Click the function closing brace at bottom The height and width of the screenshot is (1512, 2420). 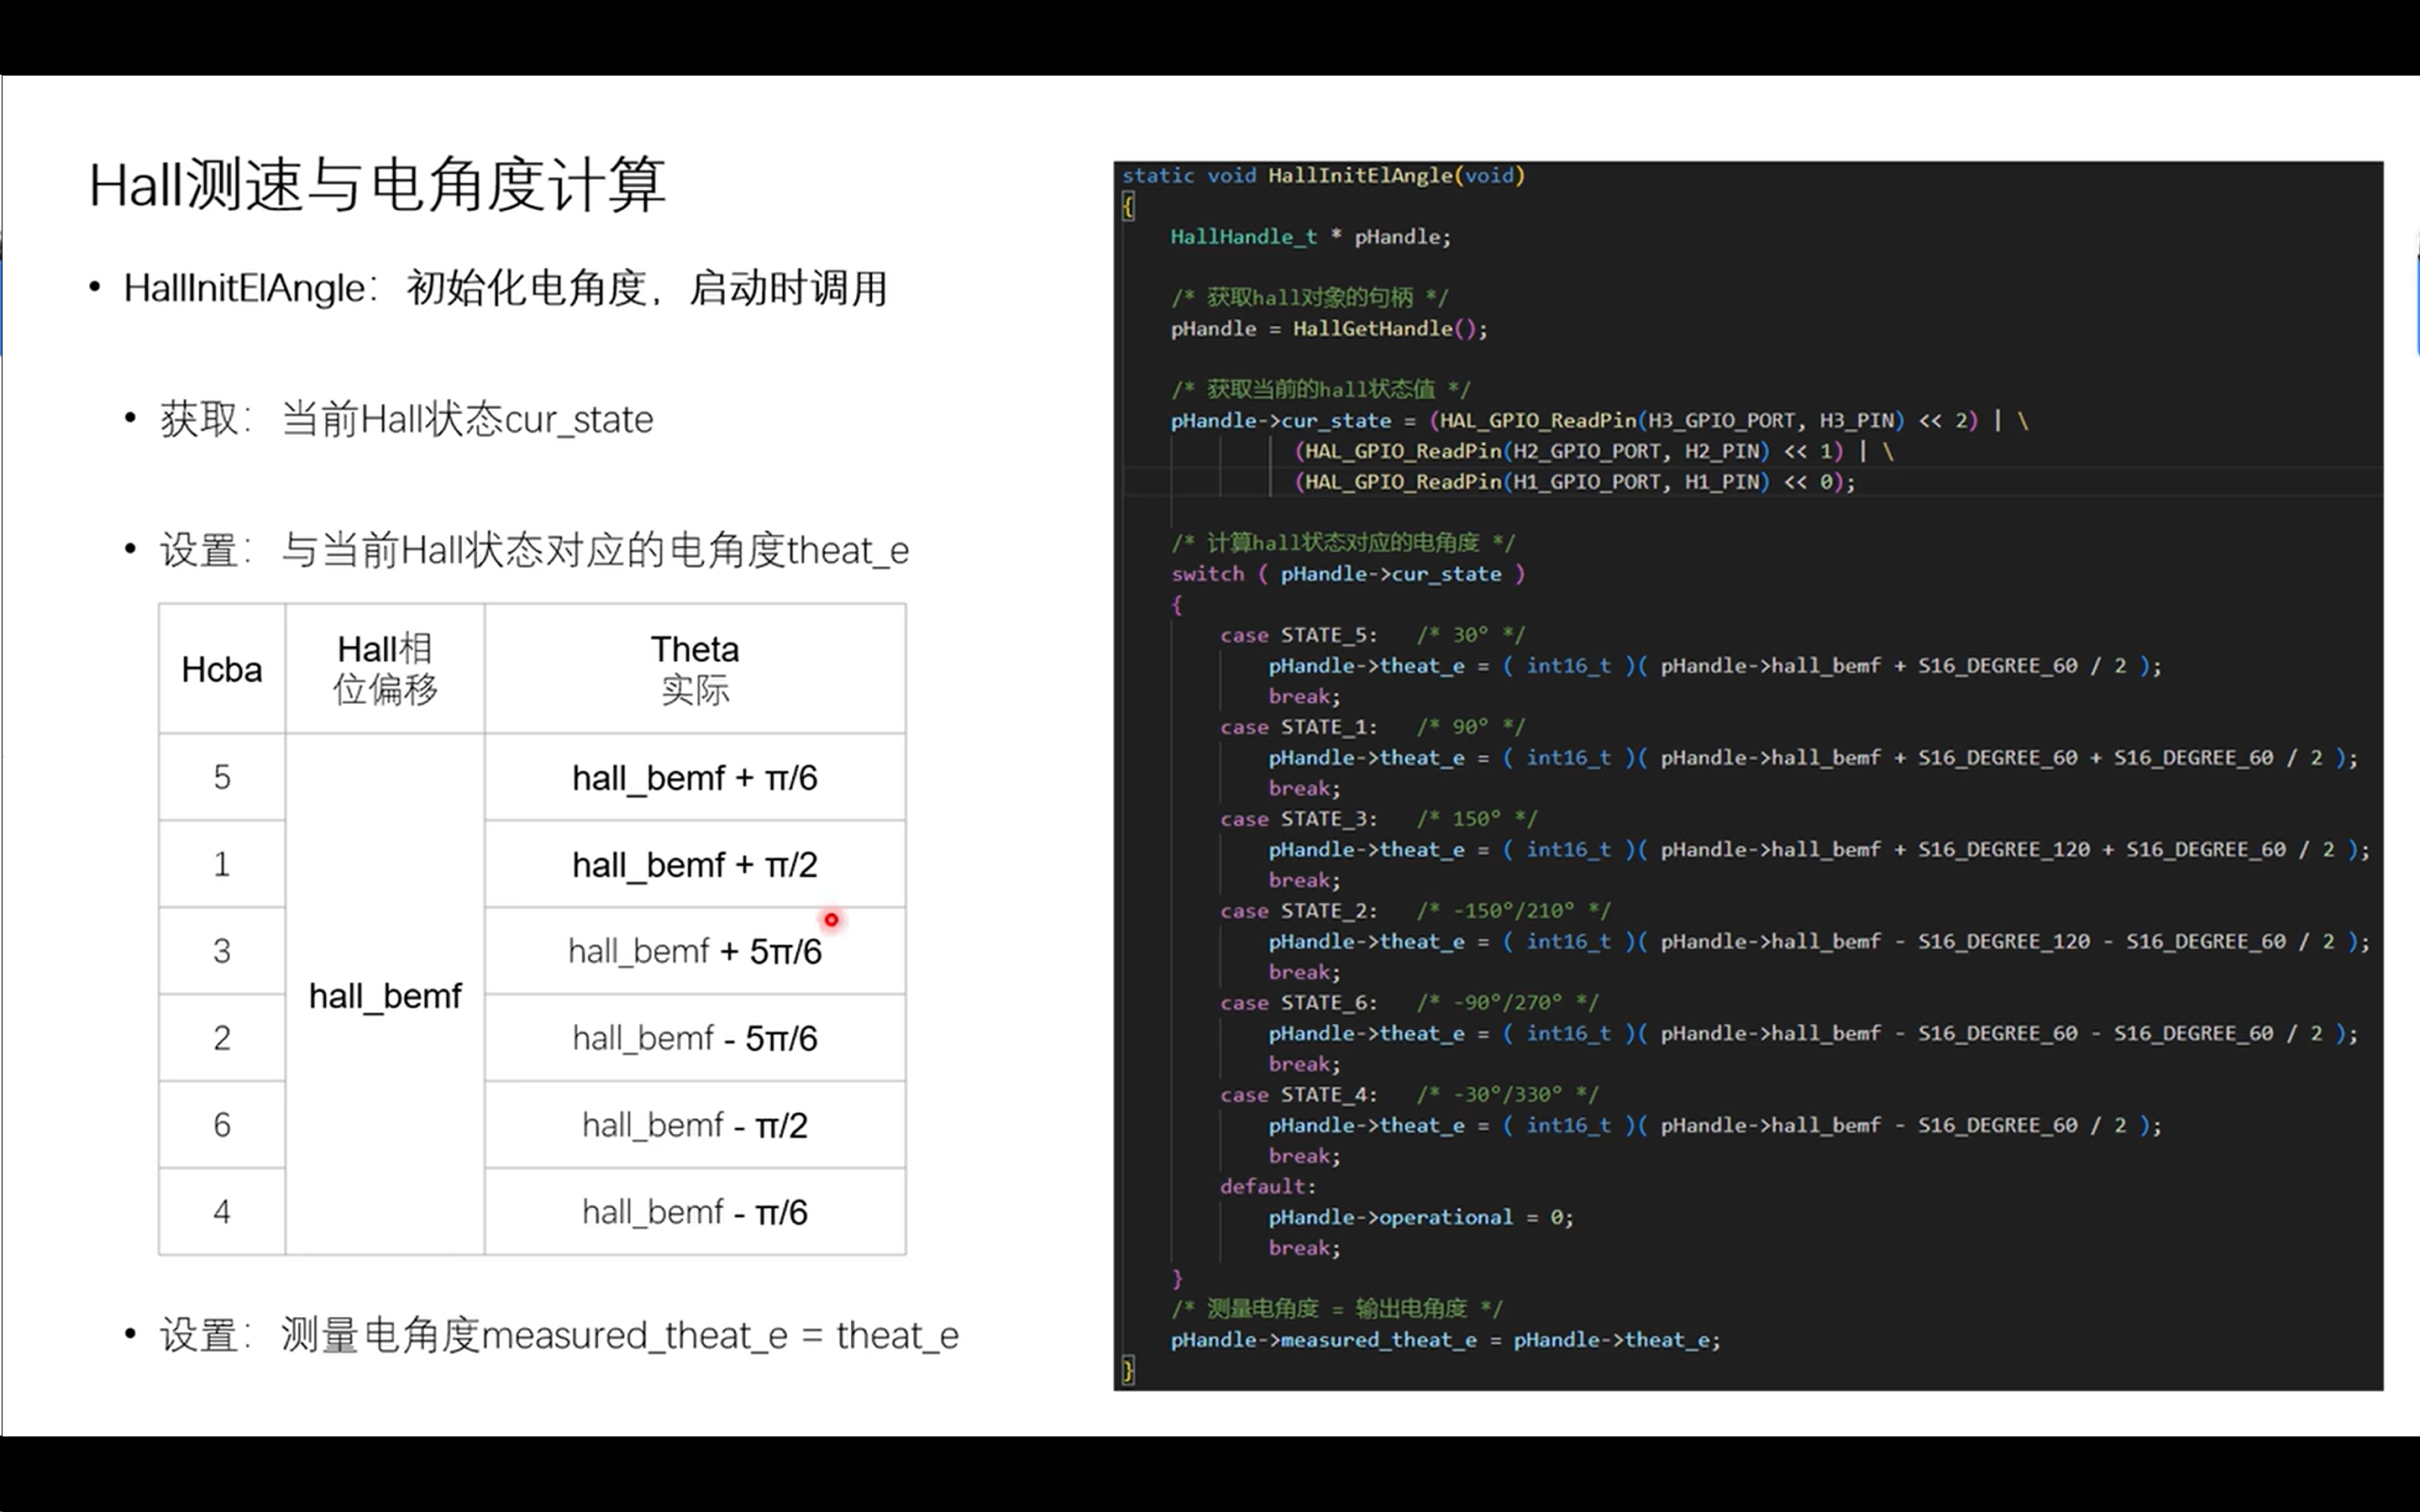click(1128, 1370)
